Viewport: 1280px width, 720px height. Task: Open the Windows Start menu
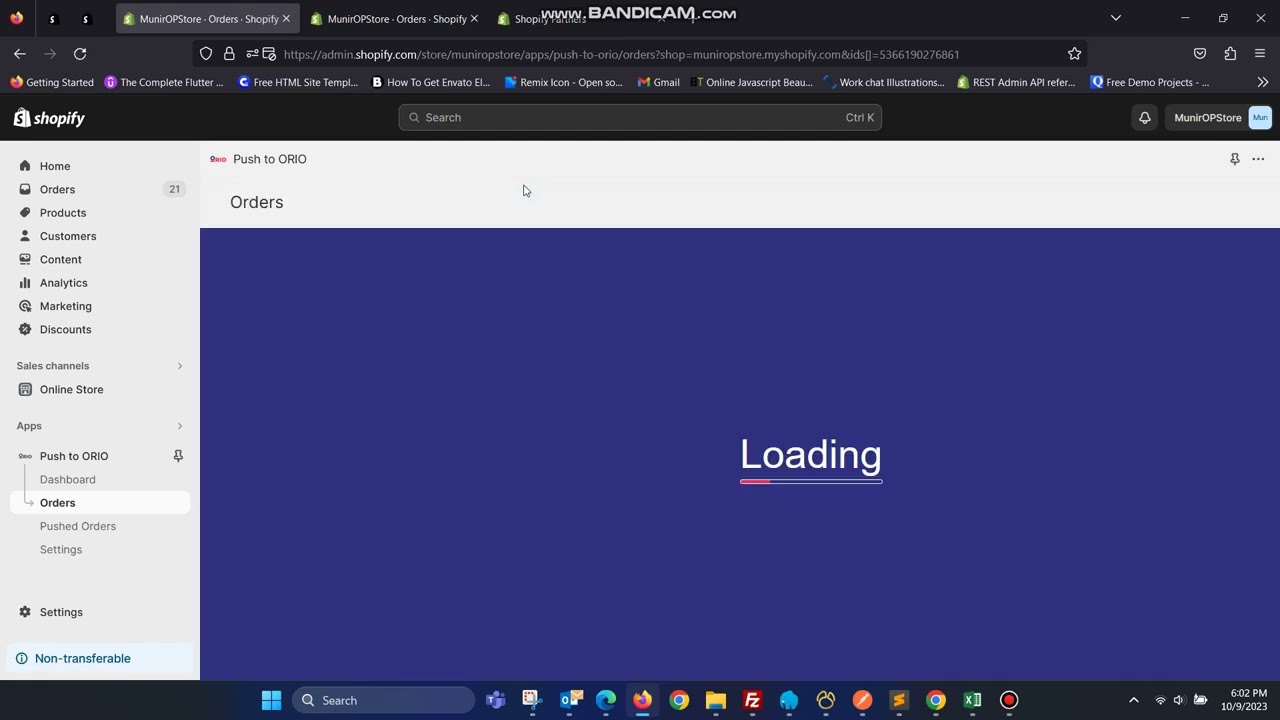coord(271,700)
